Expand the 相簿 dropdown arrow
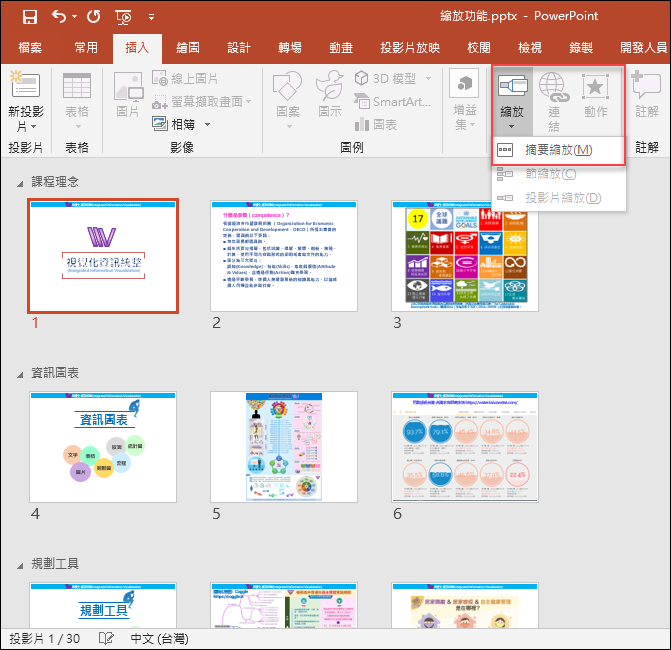 pyautogui.click(x=208, y=125)
